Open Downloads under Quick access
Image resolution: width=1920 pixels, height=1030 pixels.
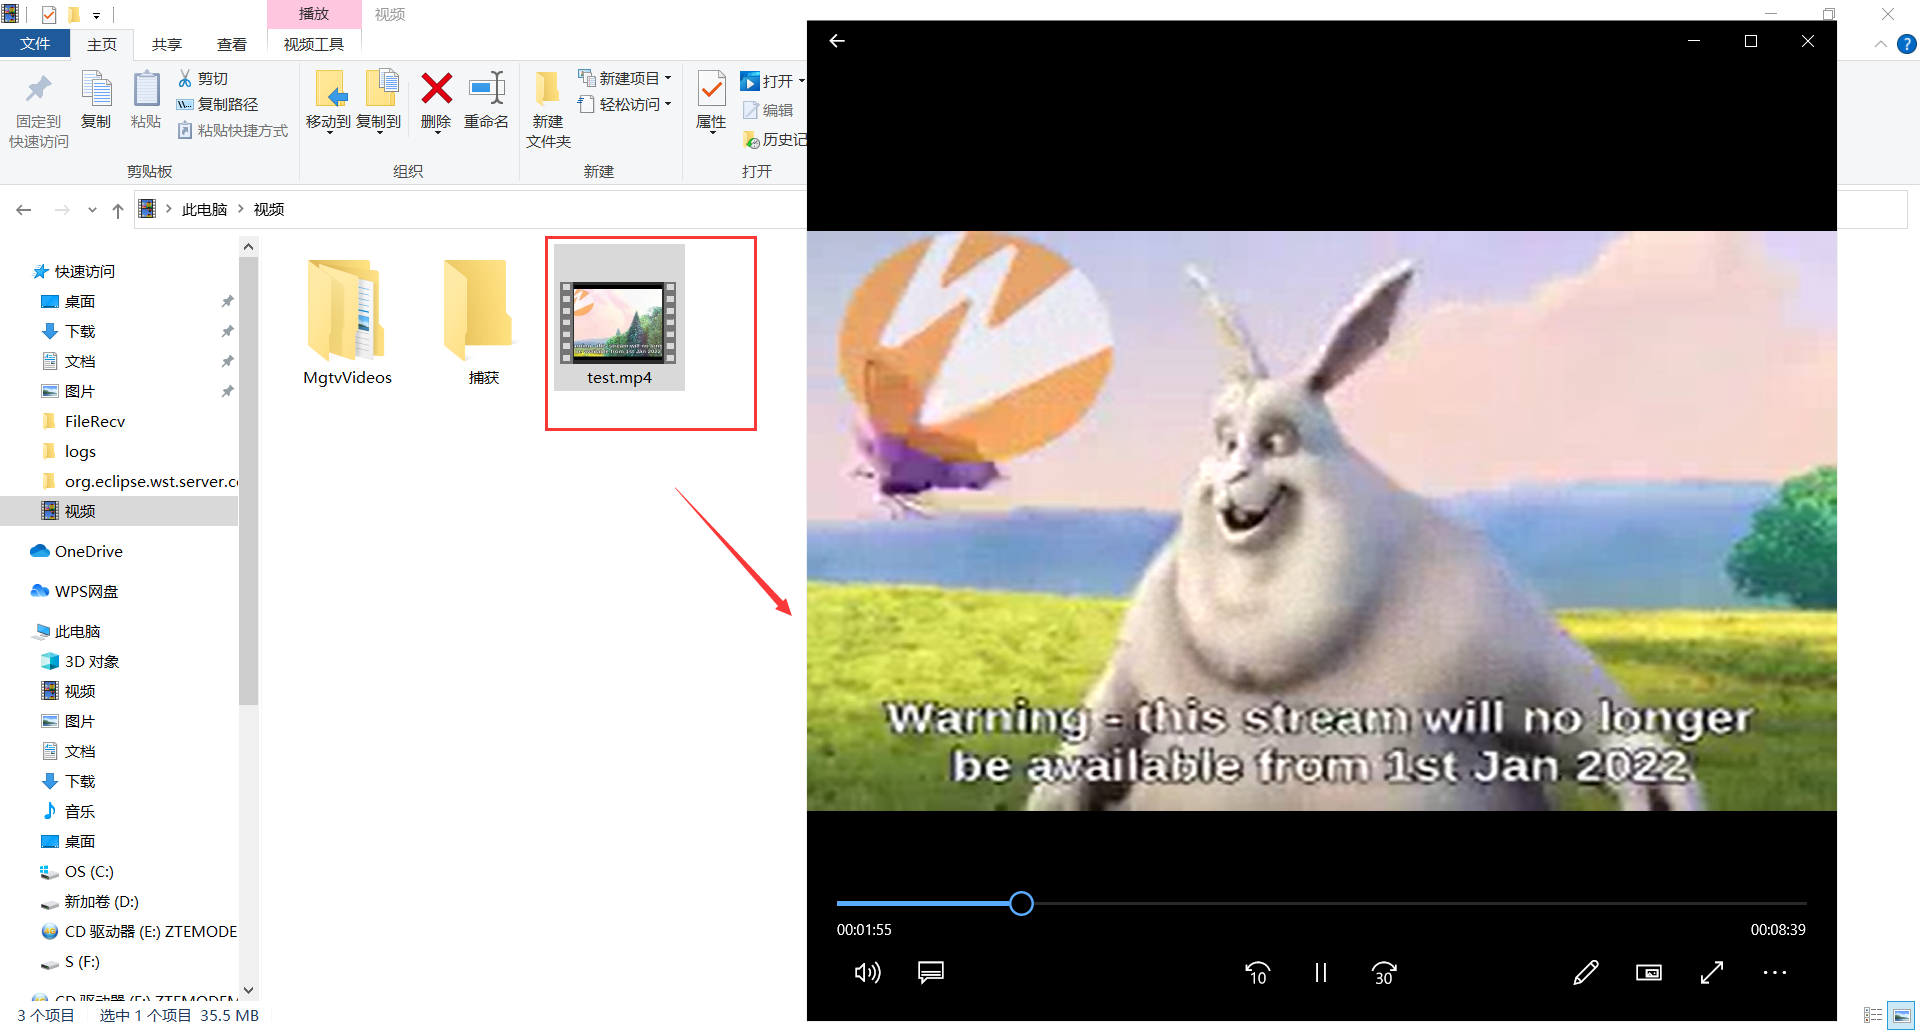(80, 331)
